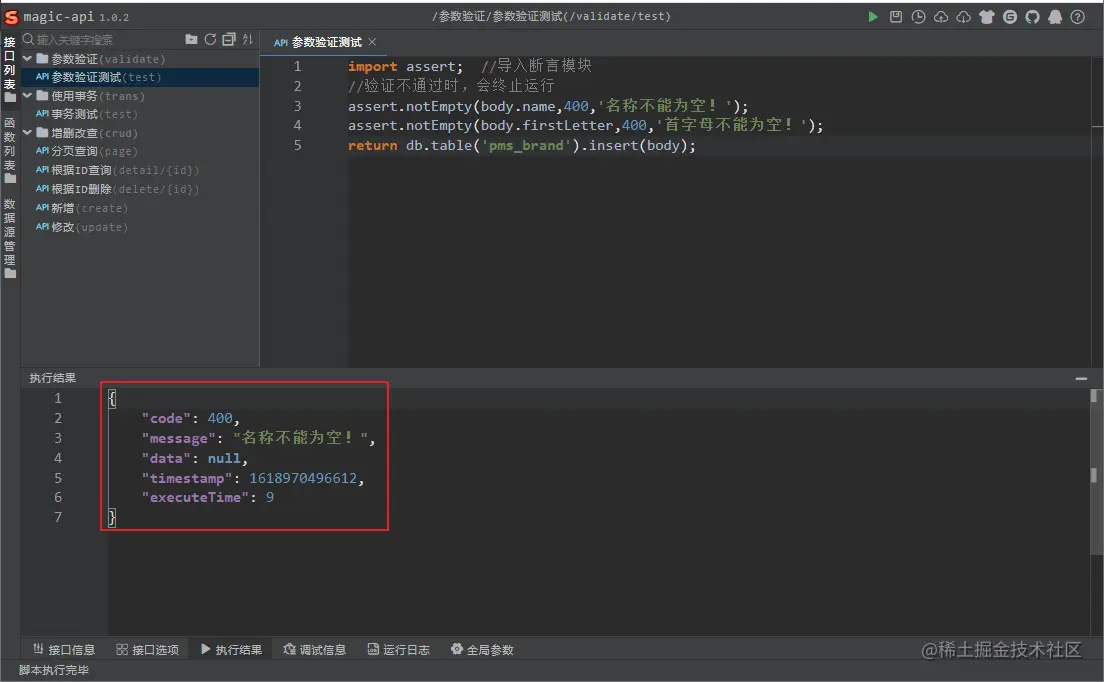This screenshot has width=1104, height=682.
Task: Focus the keyword search field
Action: [x=102, y=39]
